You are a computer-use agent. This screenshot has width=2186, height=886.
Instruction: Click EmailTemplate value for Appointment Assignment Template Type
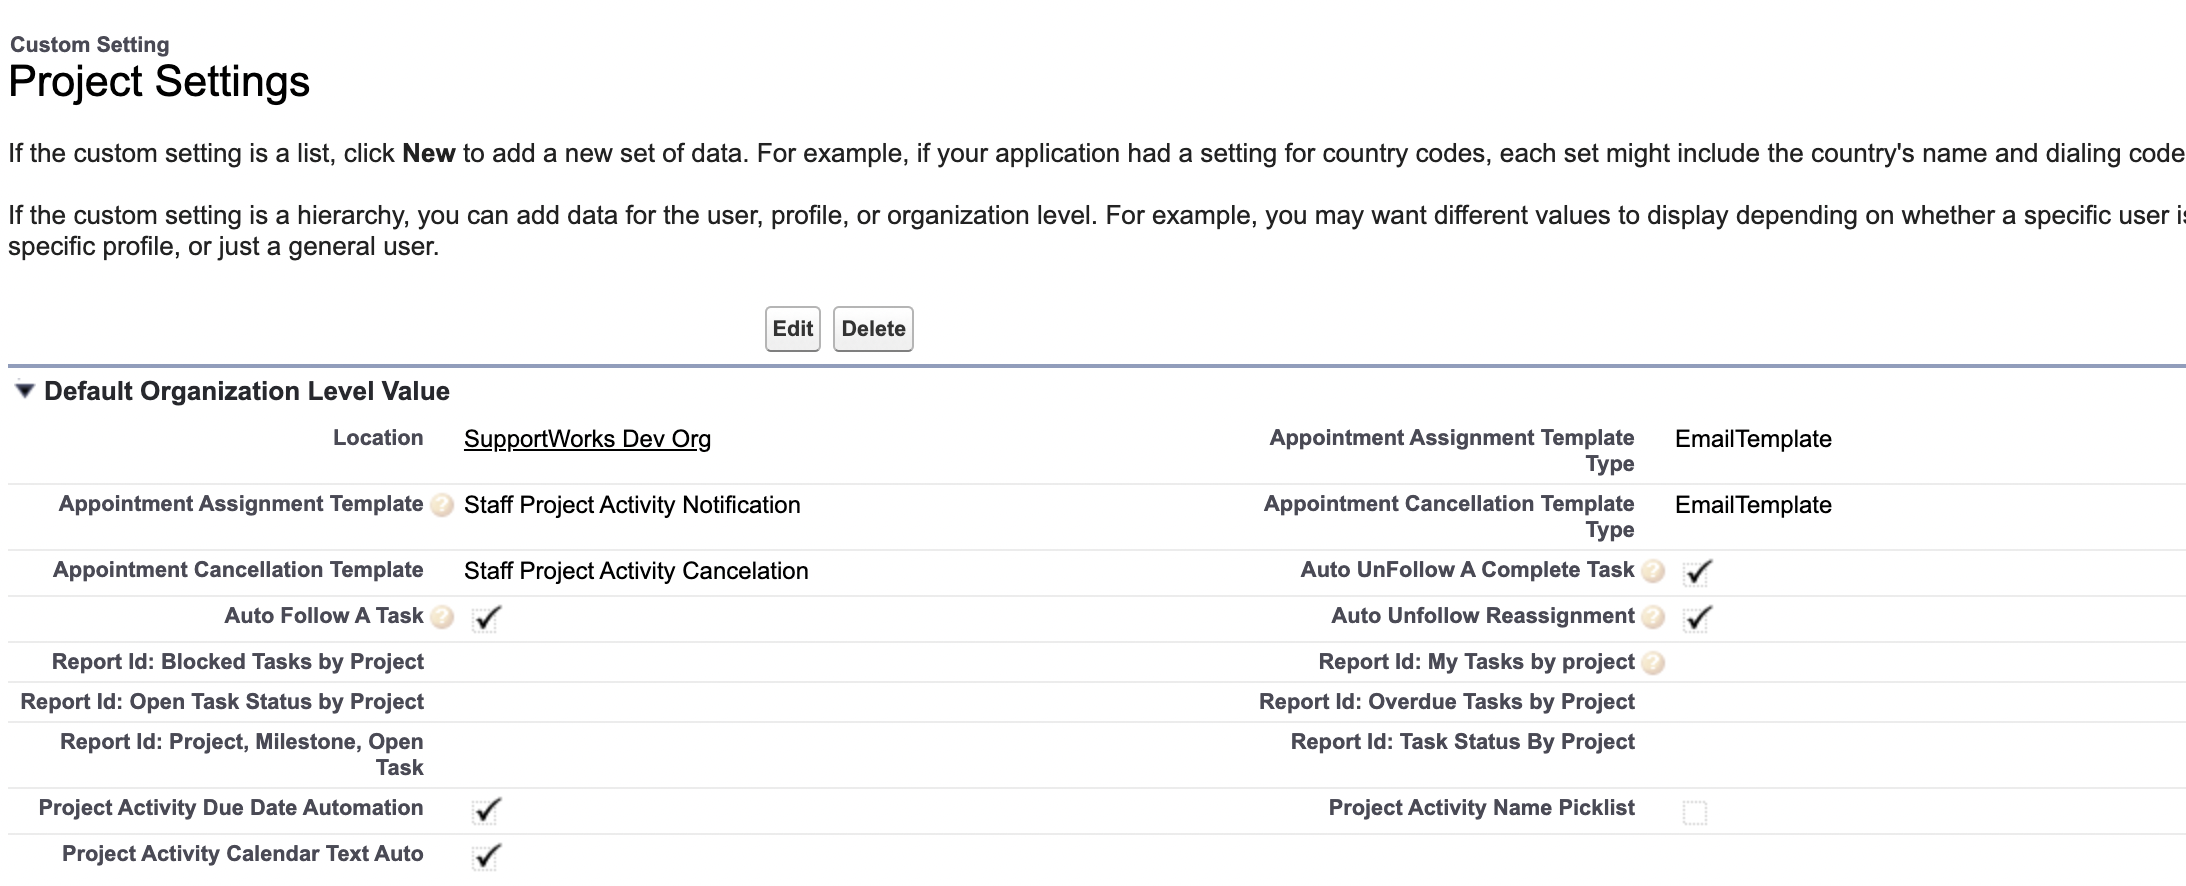point(1753,439)
